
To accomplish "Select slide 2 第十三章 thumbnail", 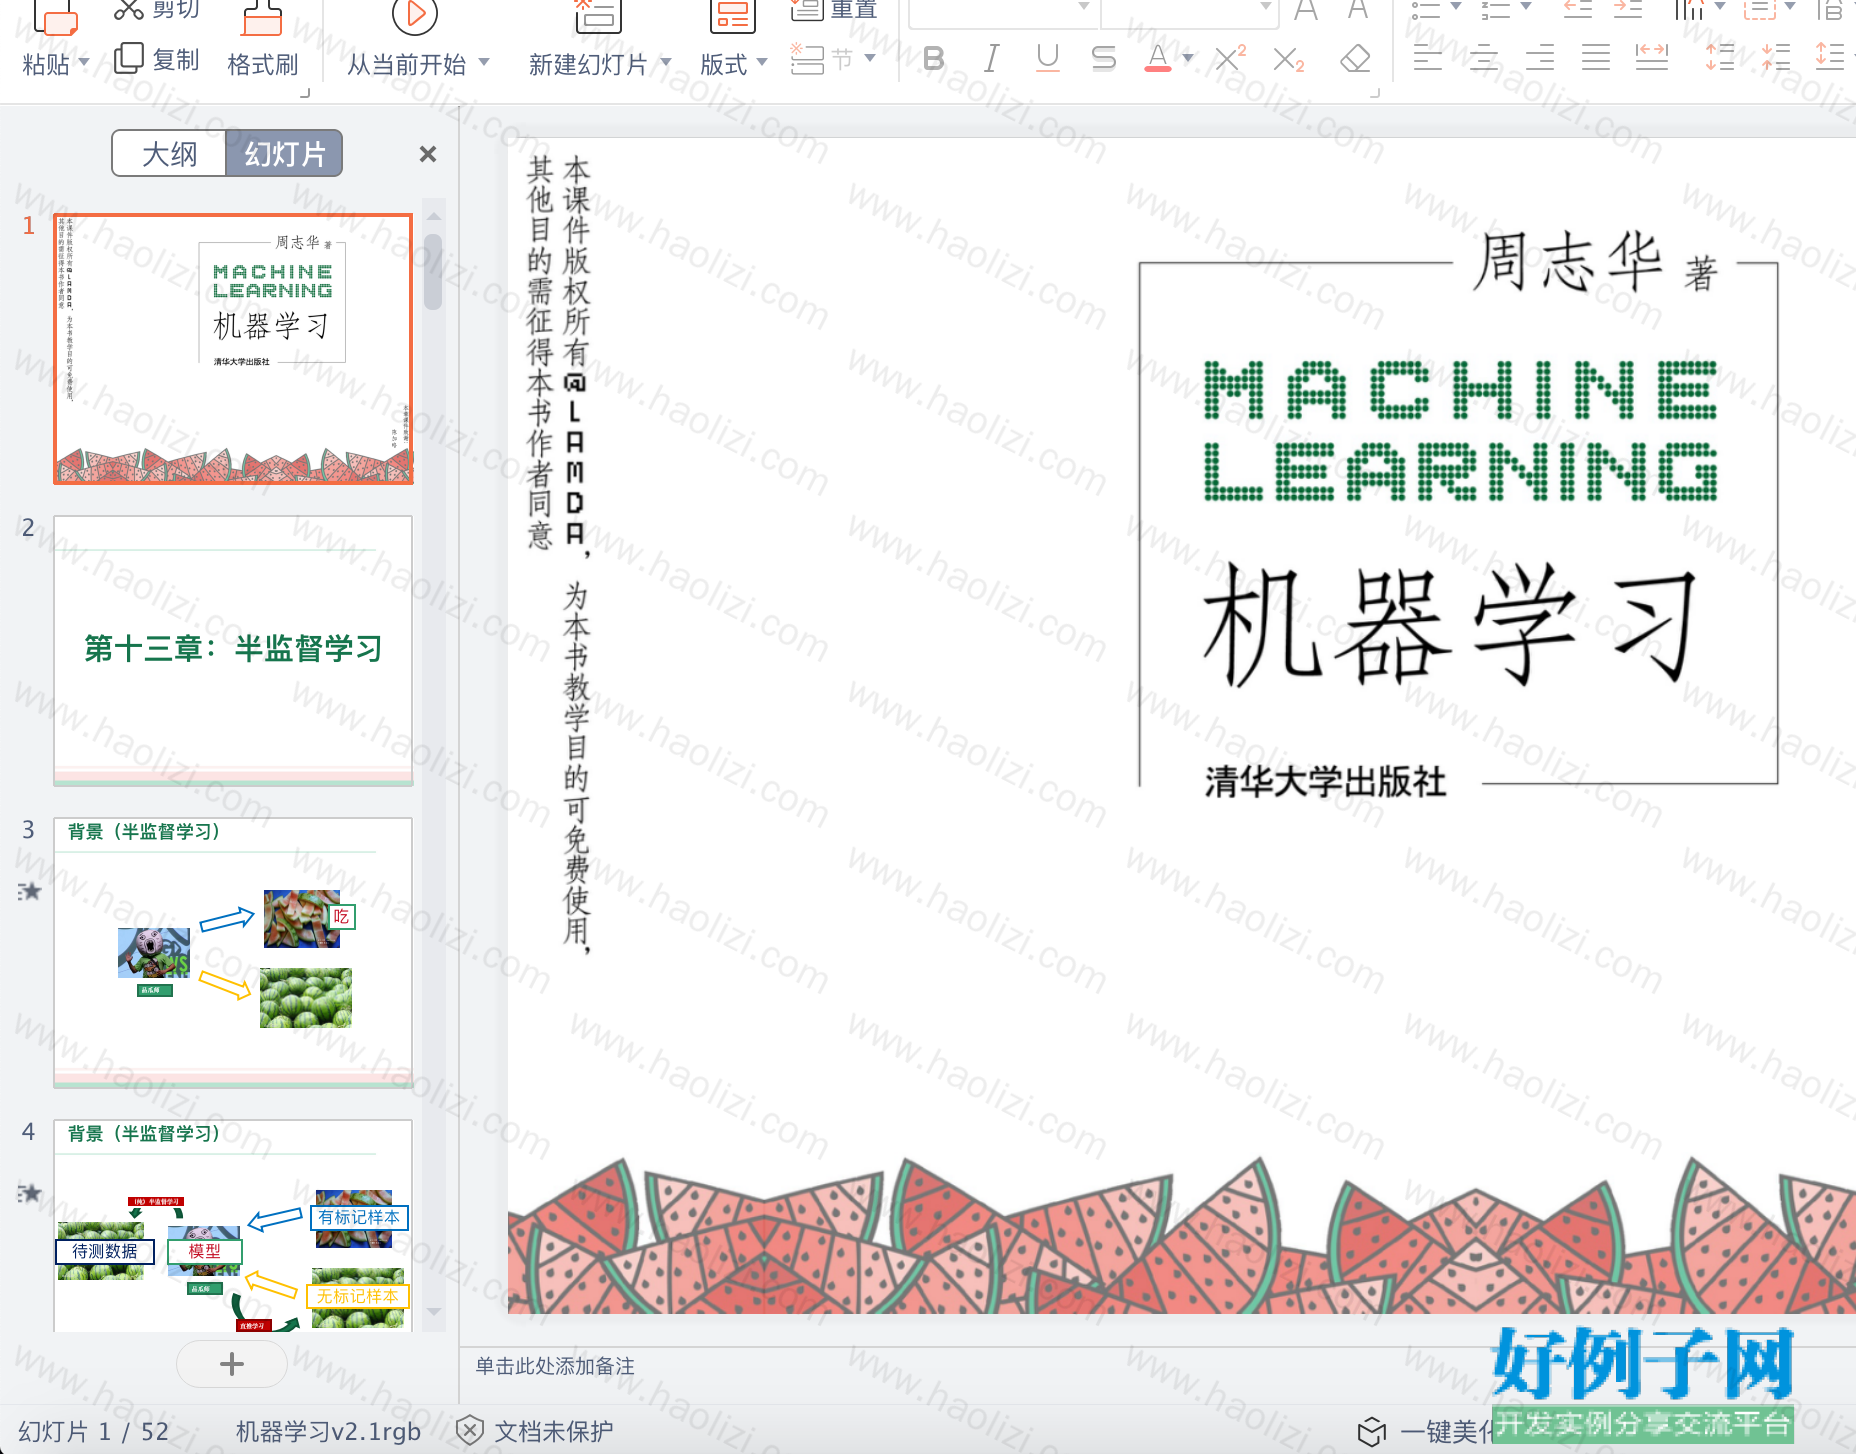I will [x=233, y=651].
